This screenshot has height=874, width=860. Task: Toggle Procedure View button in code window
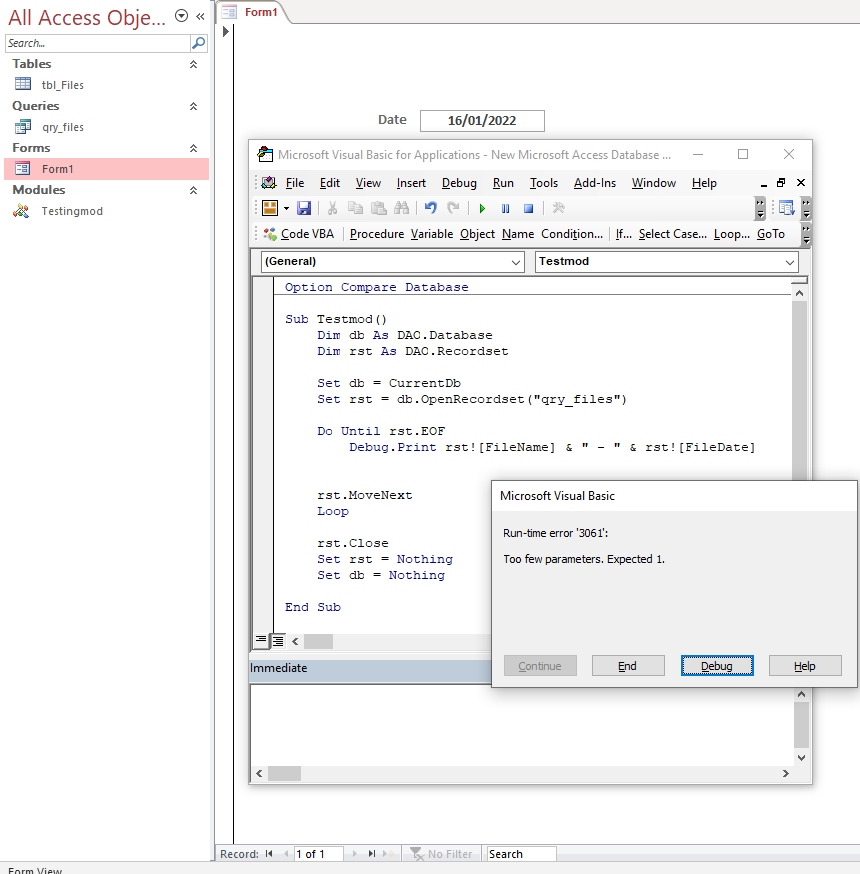(261, 640)
